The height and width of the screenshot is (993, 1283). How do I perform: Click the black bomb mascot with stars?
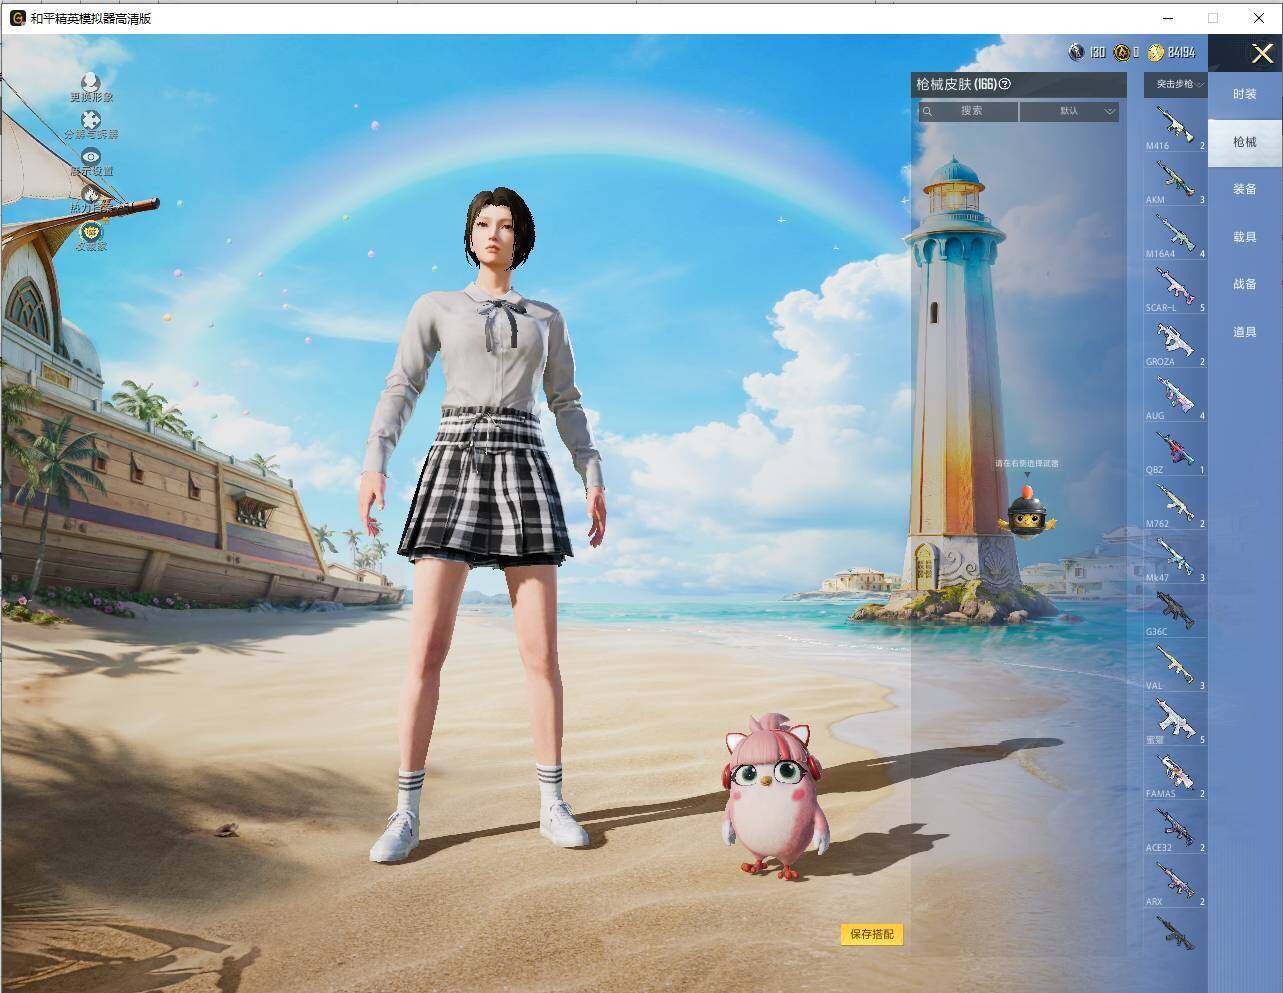[x=1027, y=510]
